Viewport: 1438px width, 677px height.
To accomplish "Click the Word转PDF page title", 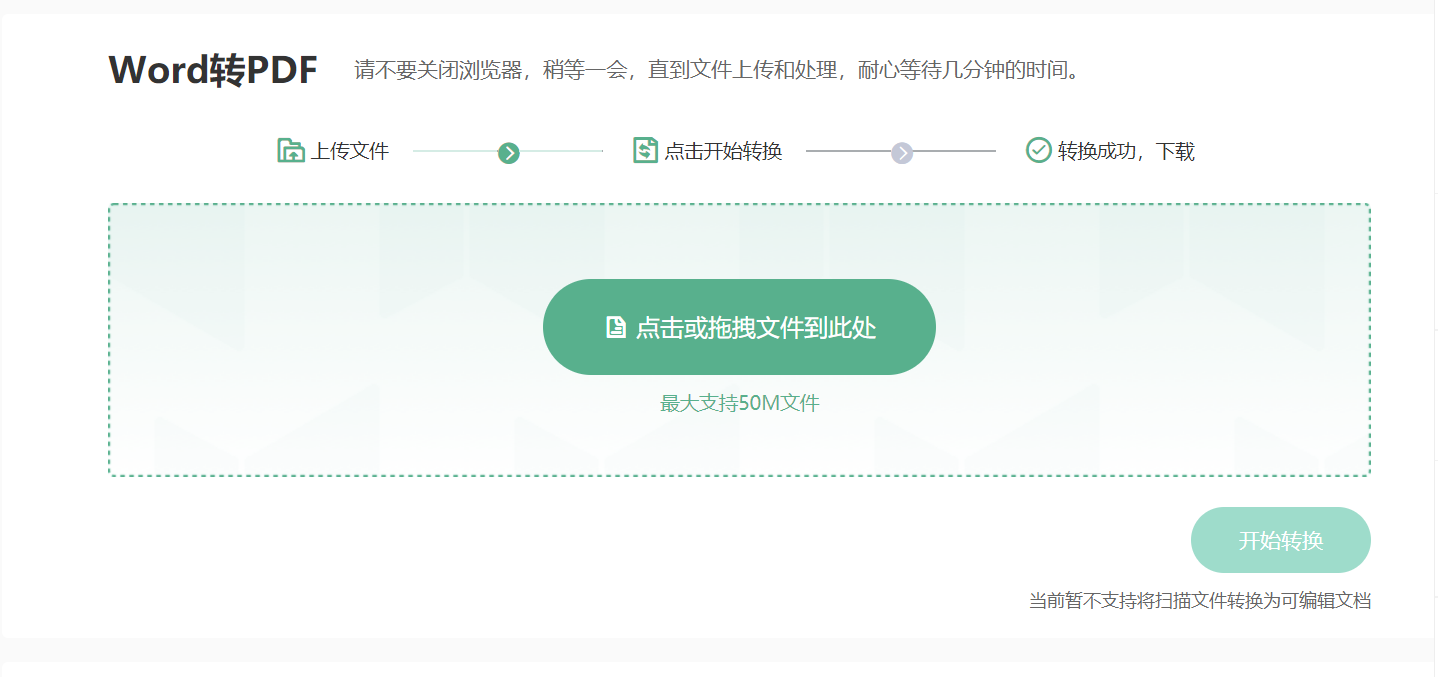I will (x=213, y=69).
